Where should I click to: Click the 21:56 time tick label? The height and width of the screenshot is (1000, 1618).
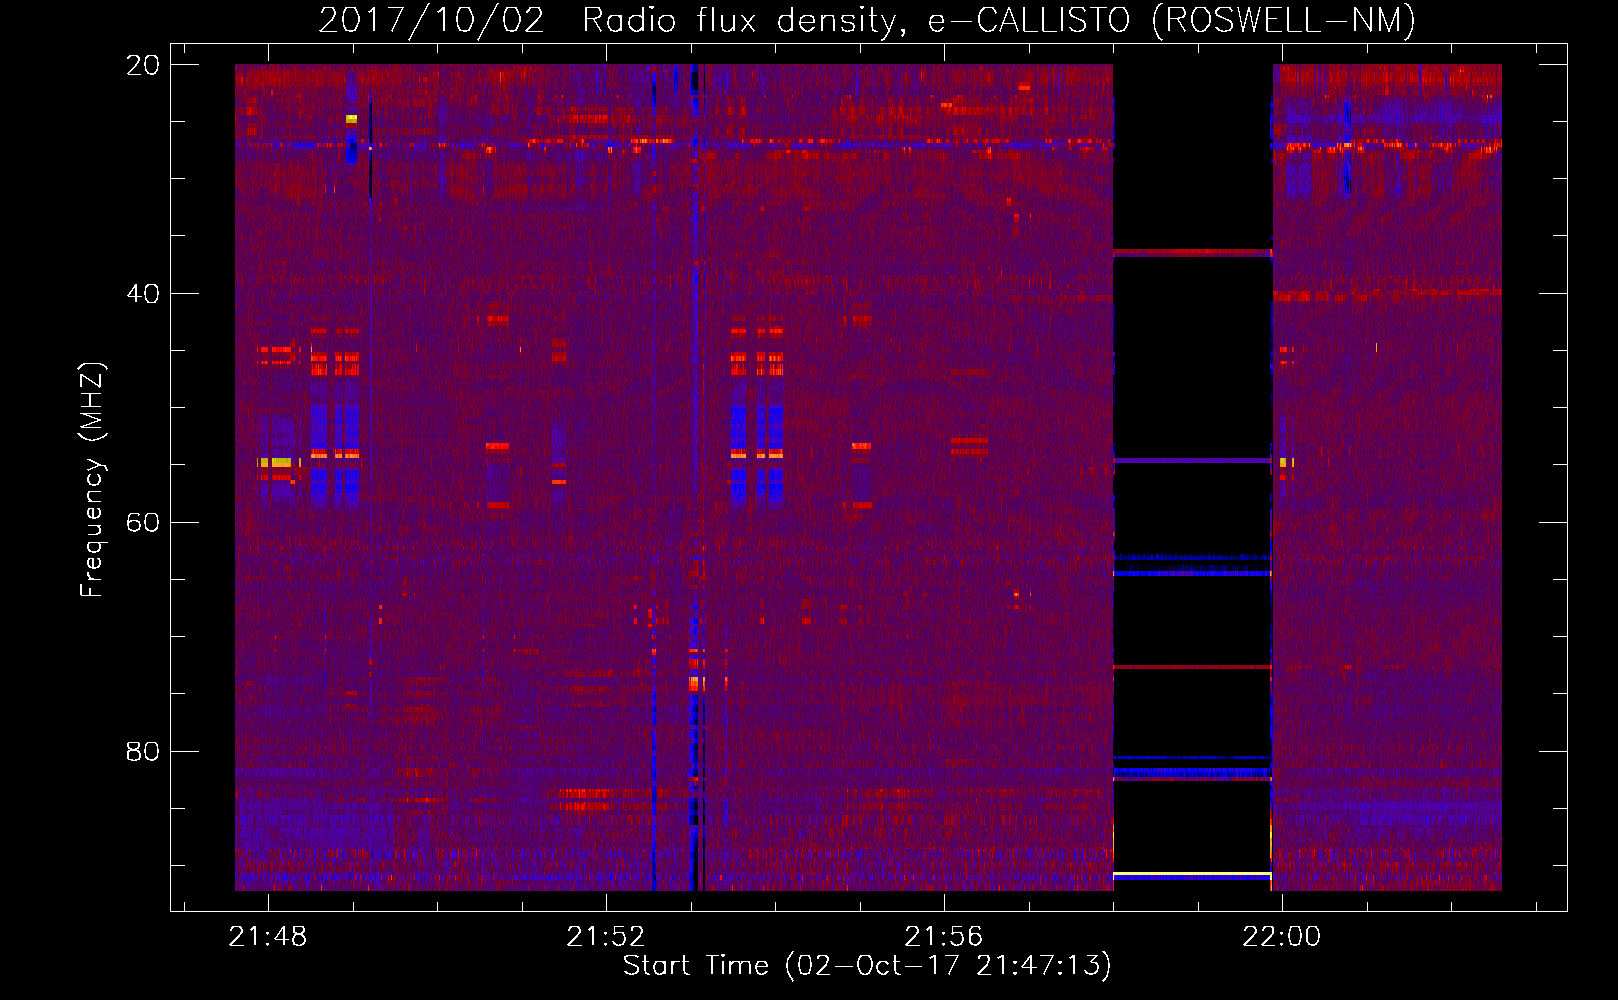[943, 936]
